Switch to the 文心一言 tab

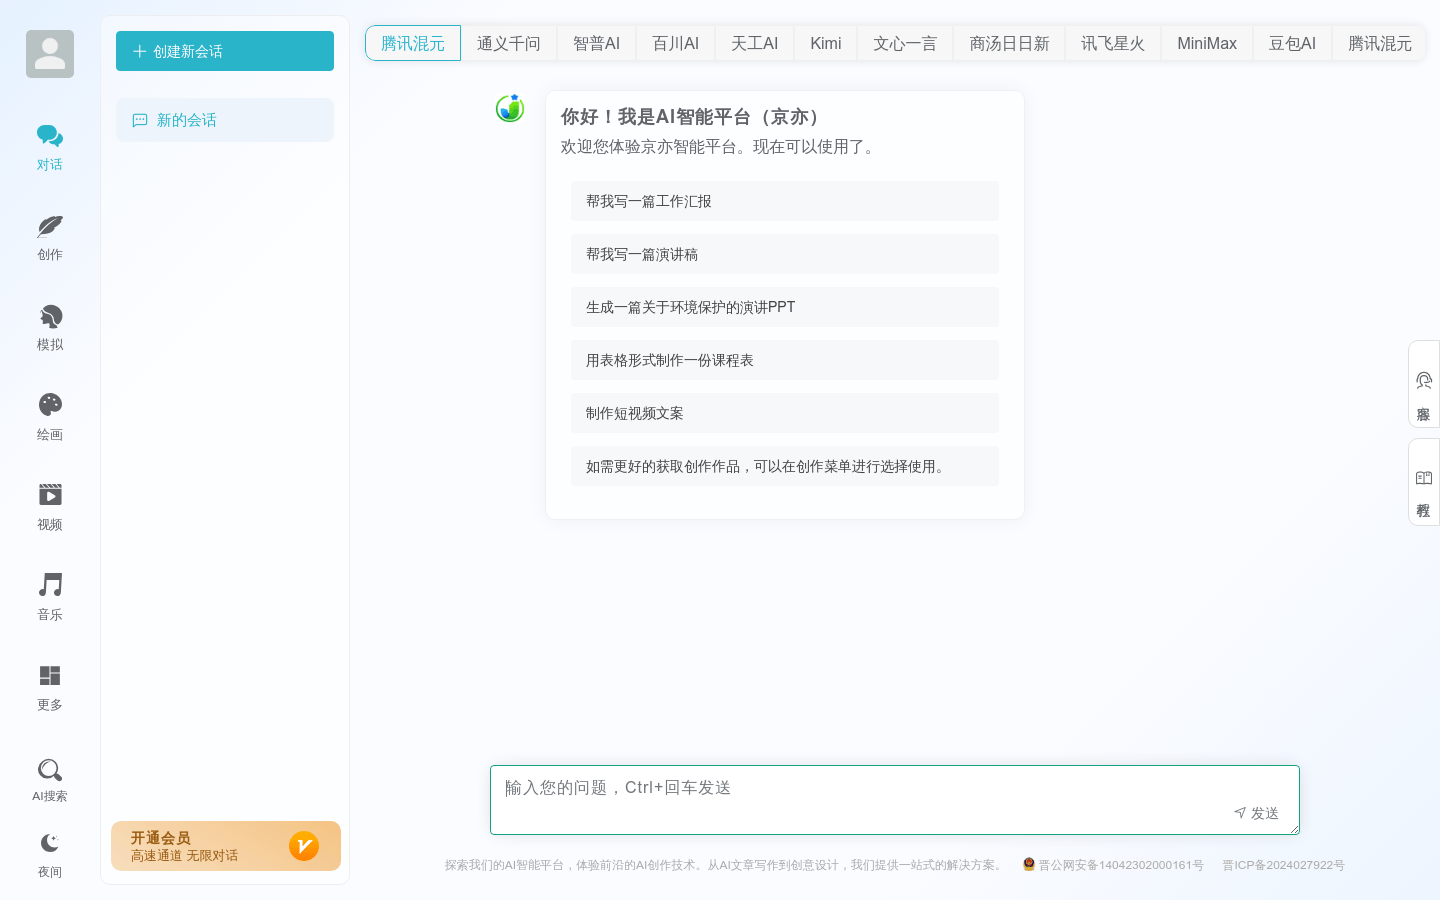pyautogui.click(x=905, y=43)
